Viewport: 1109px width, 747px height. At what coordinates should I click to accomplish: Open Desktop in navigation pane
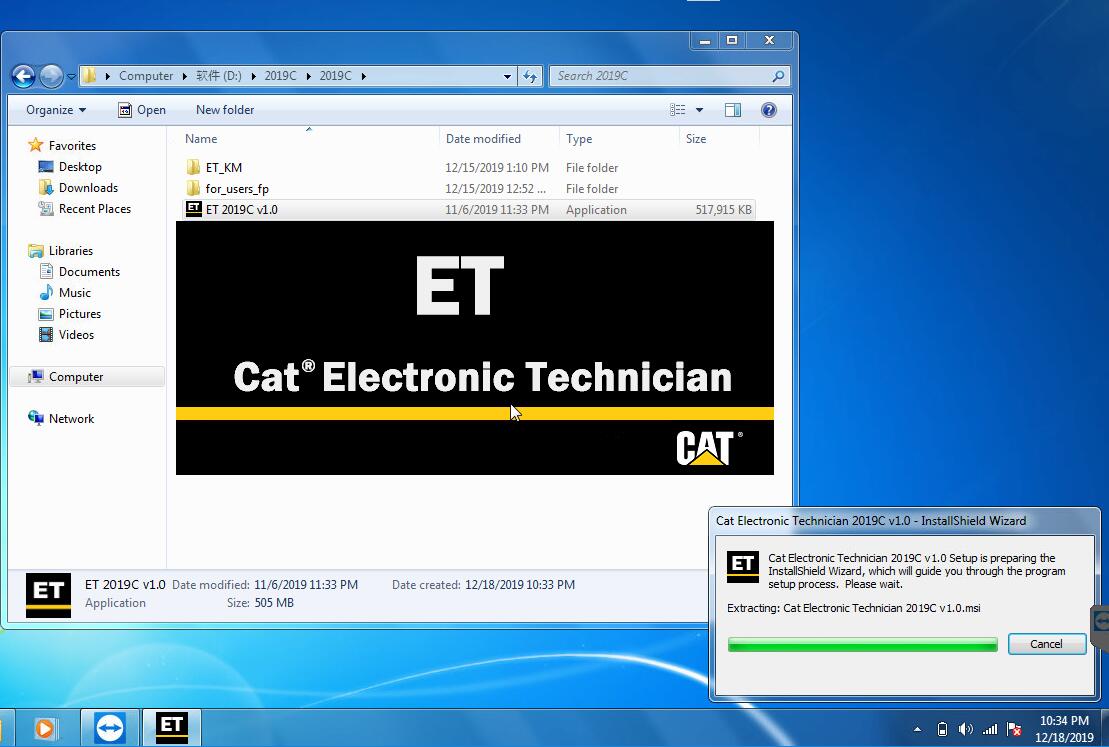(80, 167)
